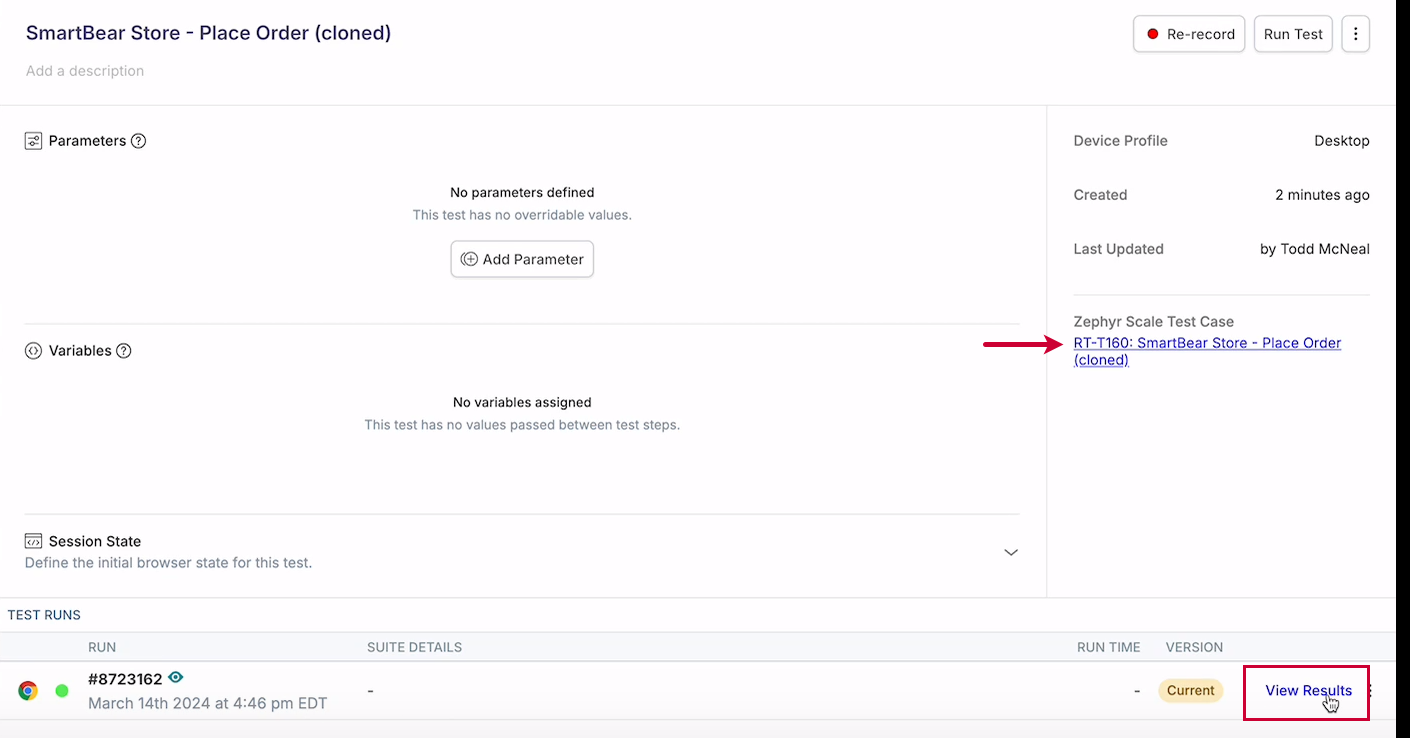The image size is (1410, 738).
Task: Click the Parameters help question-mark icon
Action: [x=139, y=141]
